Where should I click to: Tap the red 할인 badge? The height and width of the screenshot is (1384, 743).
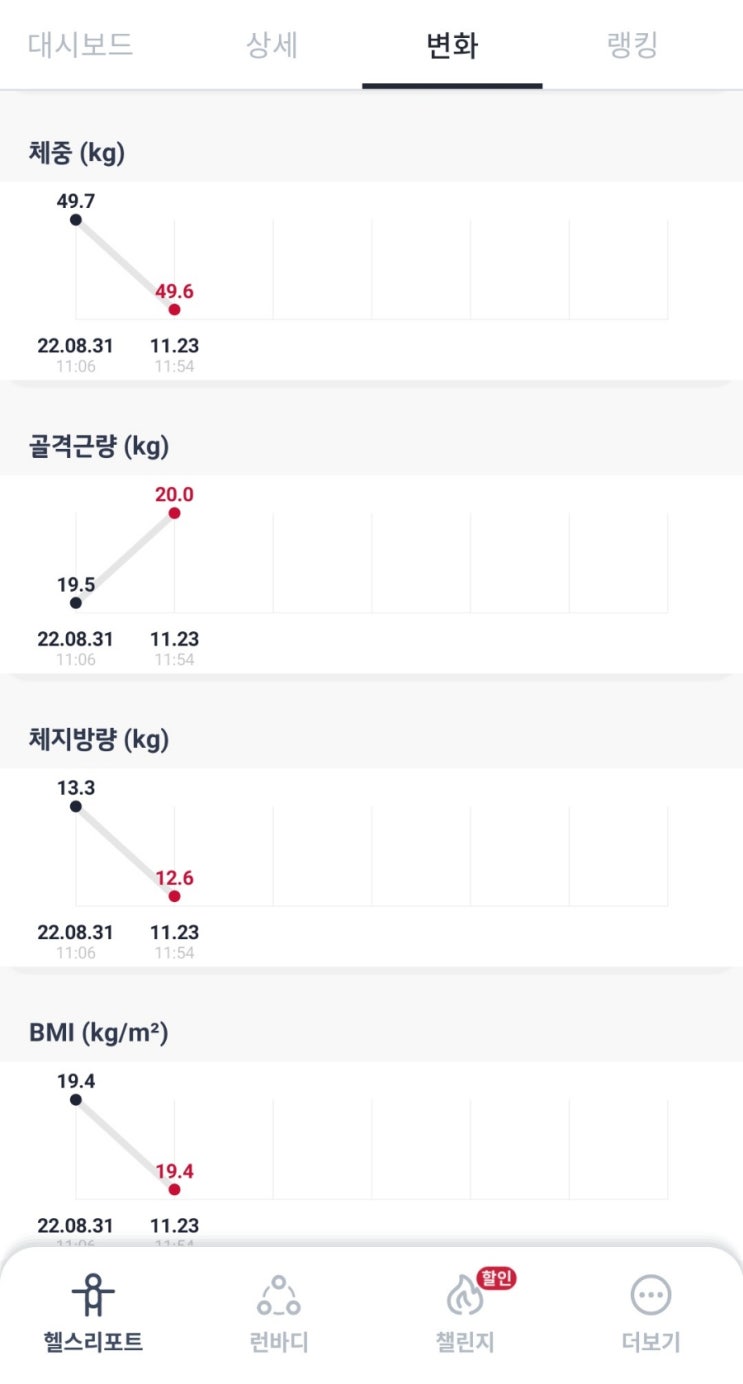coord(496,1278)
